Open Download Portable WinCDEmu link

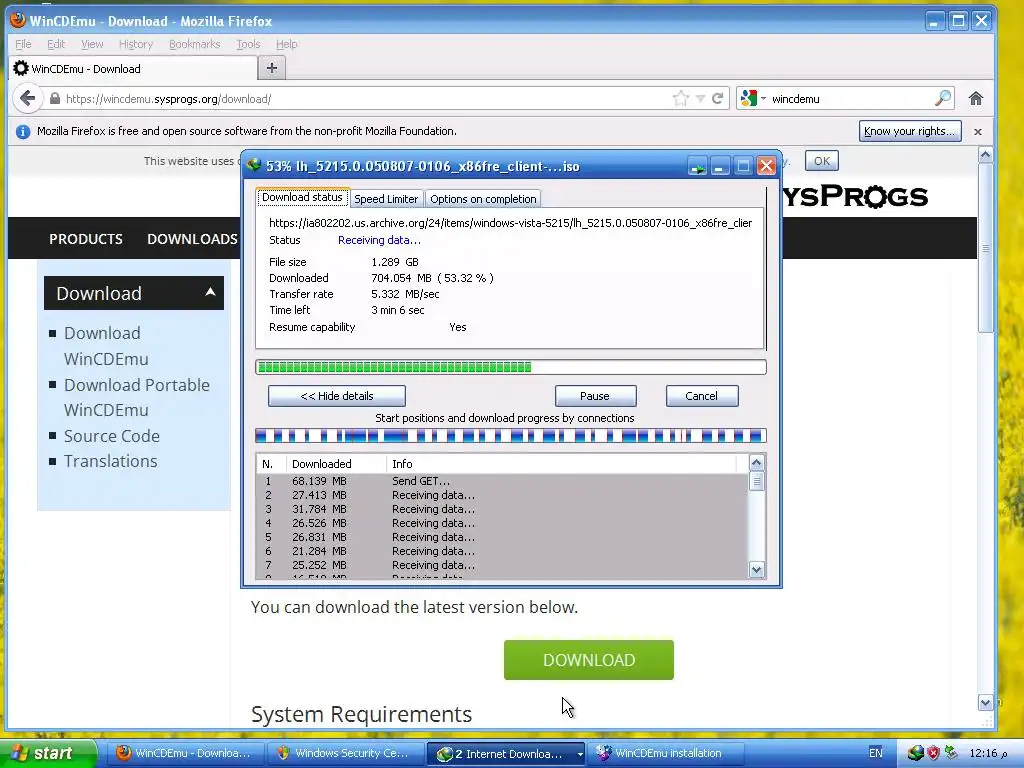[136, 398]
